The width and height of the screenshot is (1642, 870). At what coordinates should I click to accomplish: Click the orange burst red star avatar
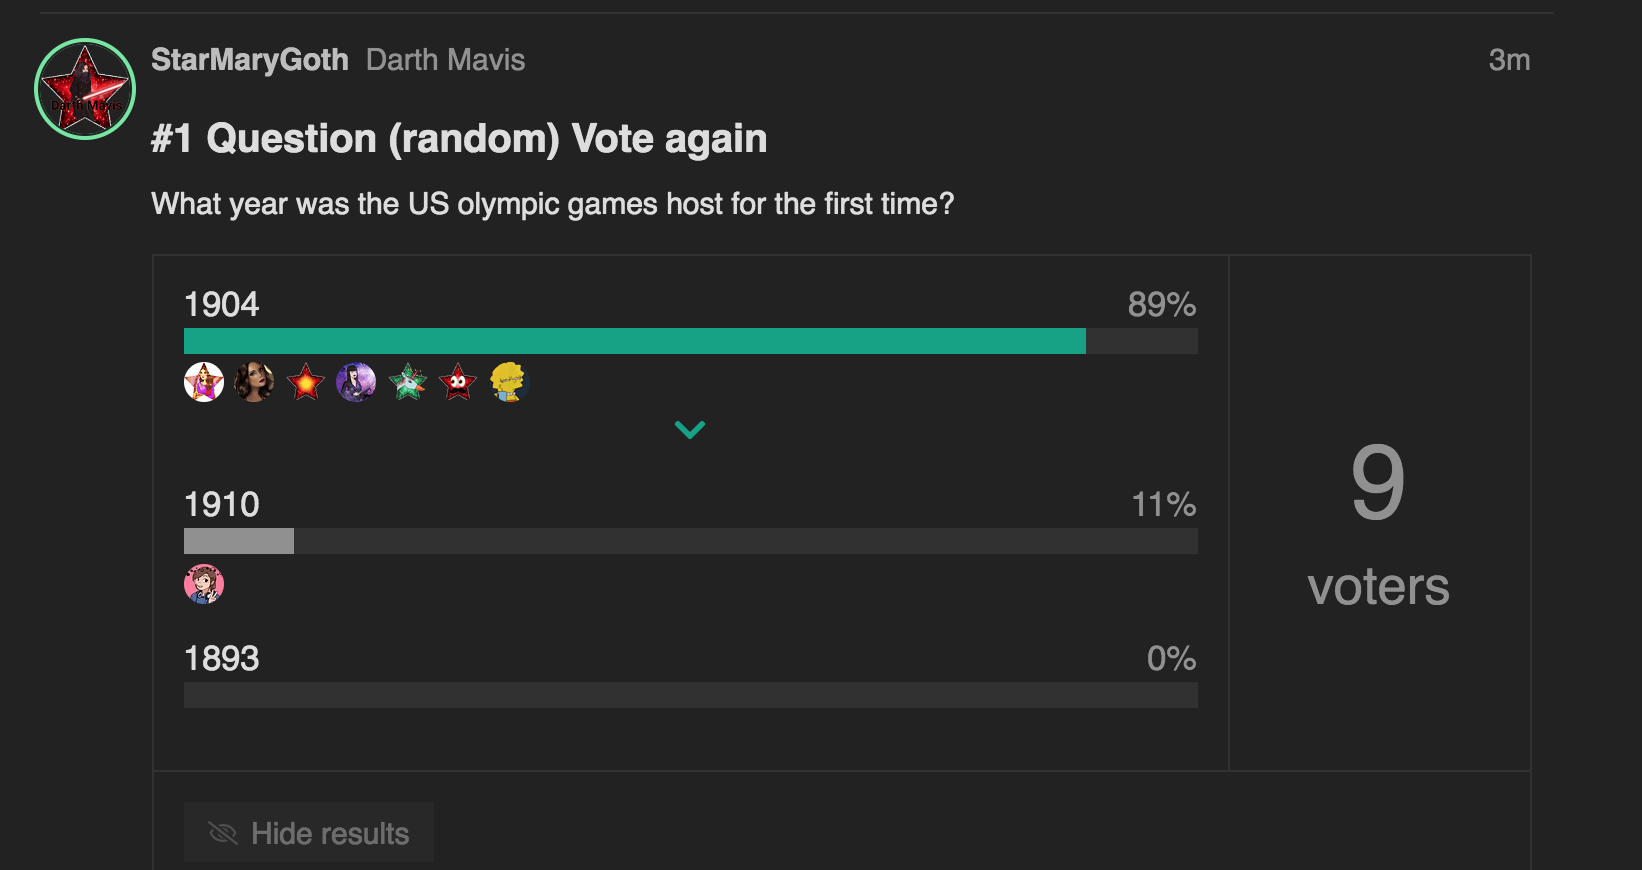coord(306,382)
